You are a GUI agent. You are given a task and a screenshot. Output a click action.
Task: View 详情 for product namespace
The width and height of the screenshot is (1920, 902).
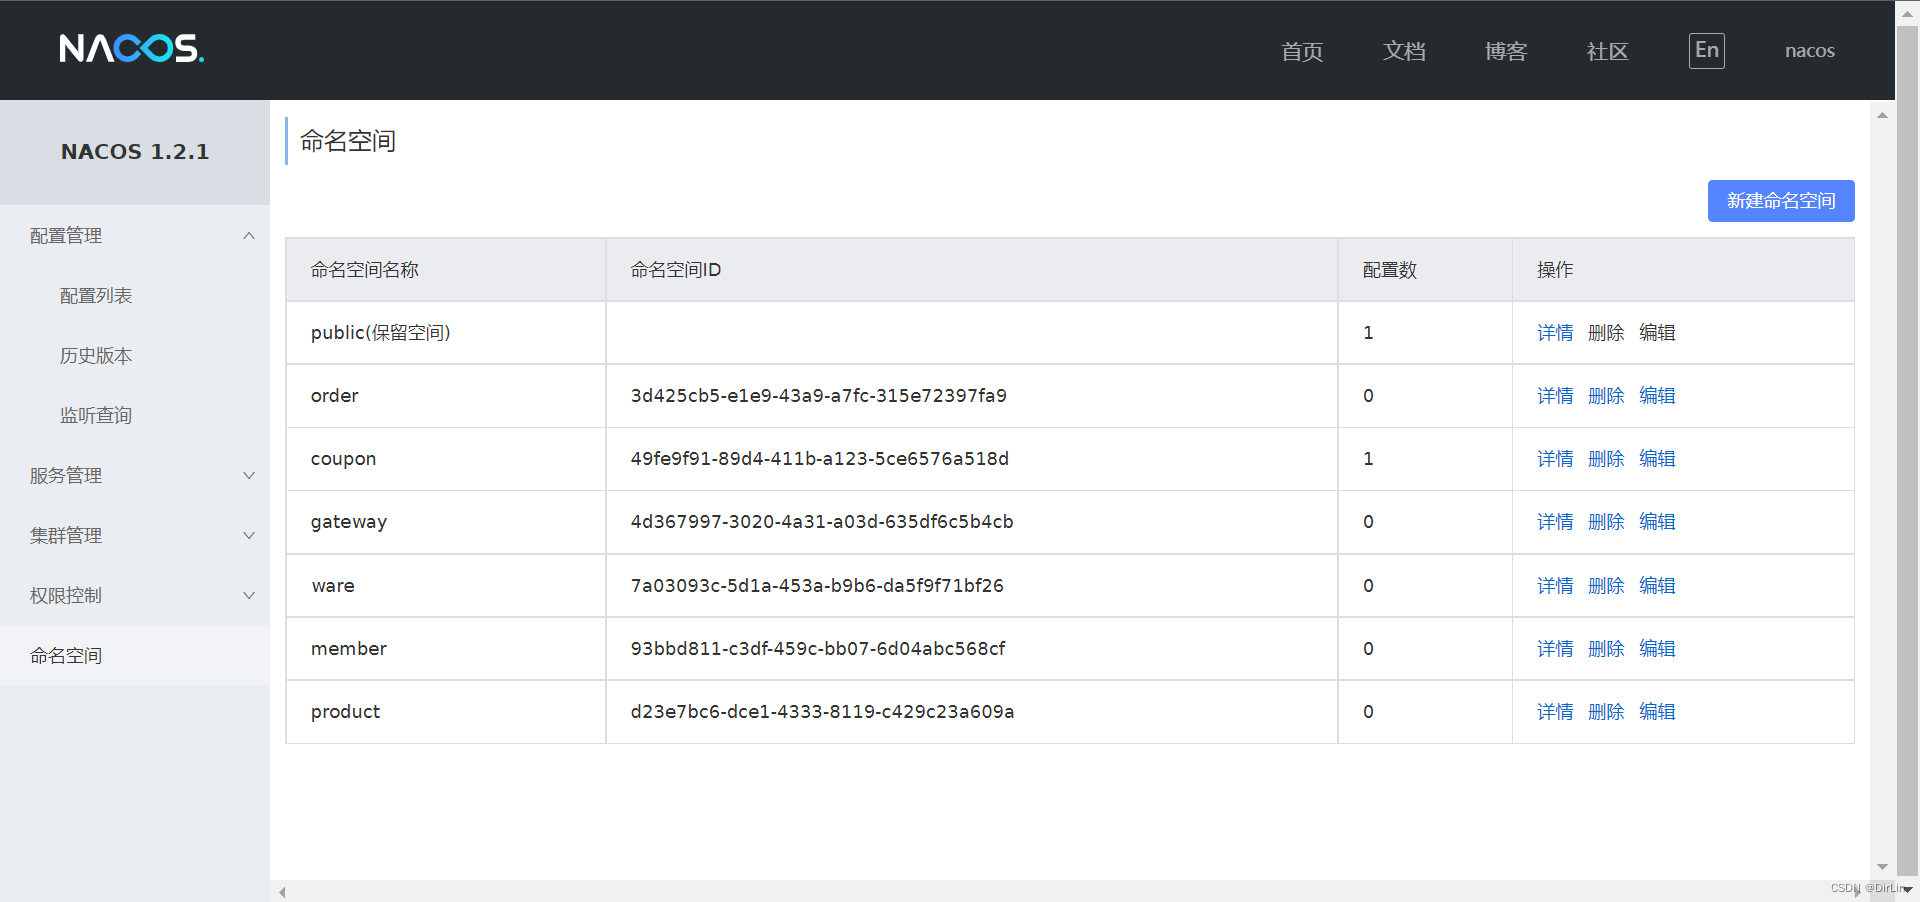coord(1555,712)
